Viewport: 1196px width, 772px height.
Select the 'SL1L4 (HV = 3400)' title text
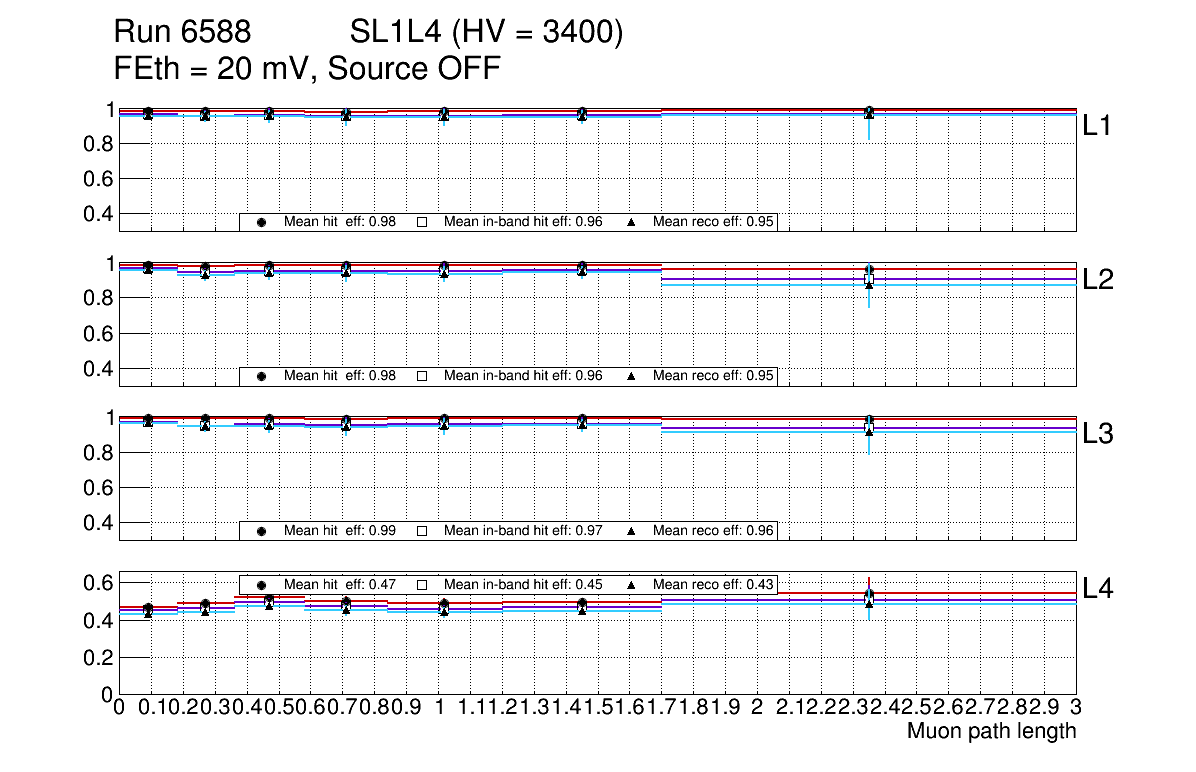487,34
